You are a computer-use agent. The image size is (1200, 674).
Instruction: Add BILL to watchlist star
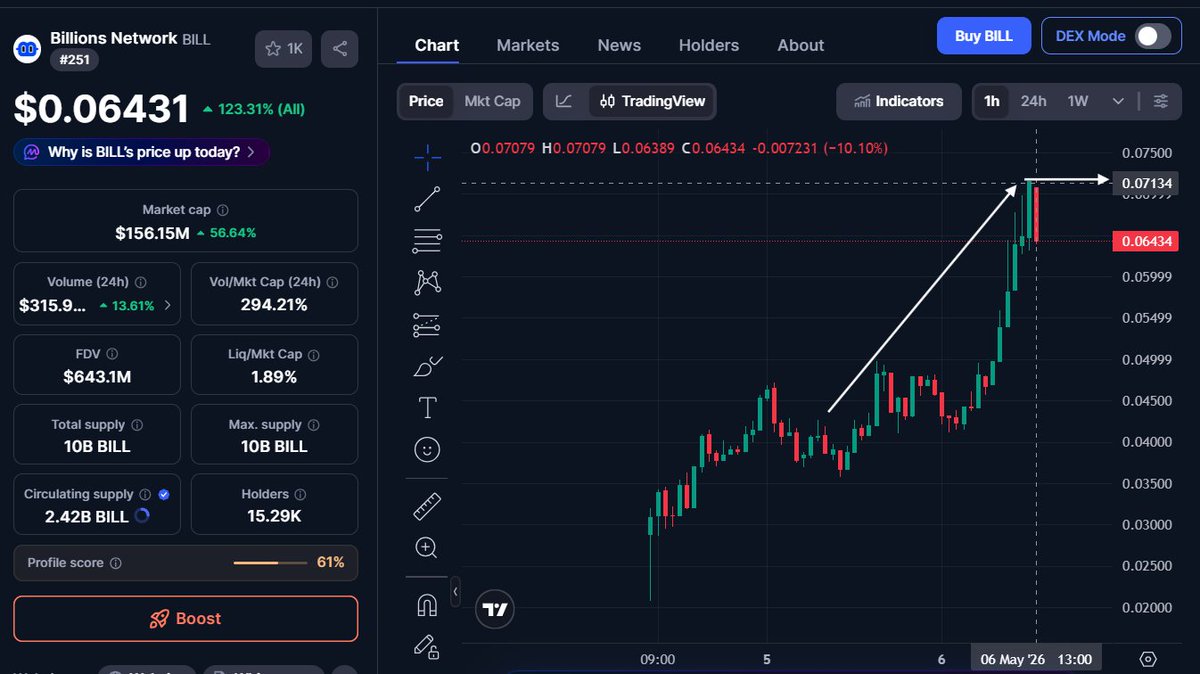pos(284,48)
